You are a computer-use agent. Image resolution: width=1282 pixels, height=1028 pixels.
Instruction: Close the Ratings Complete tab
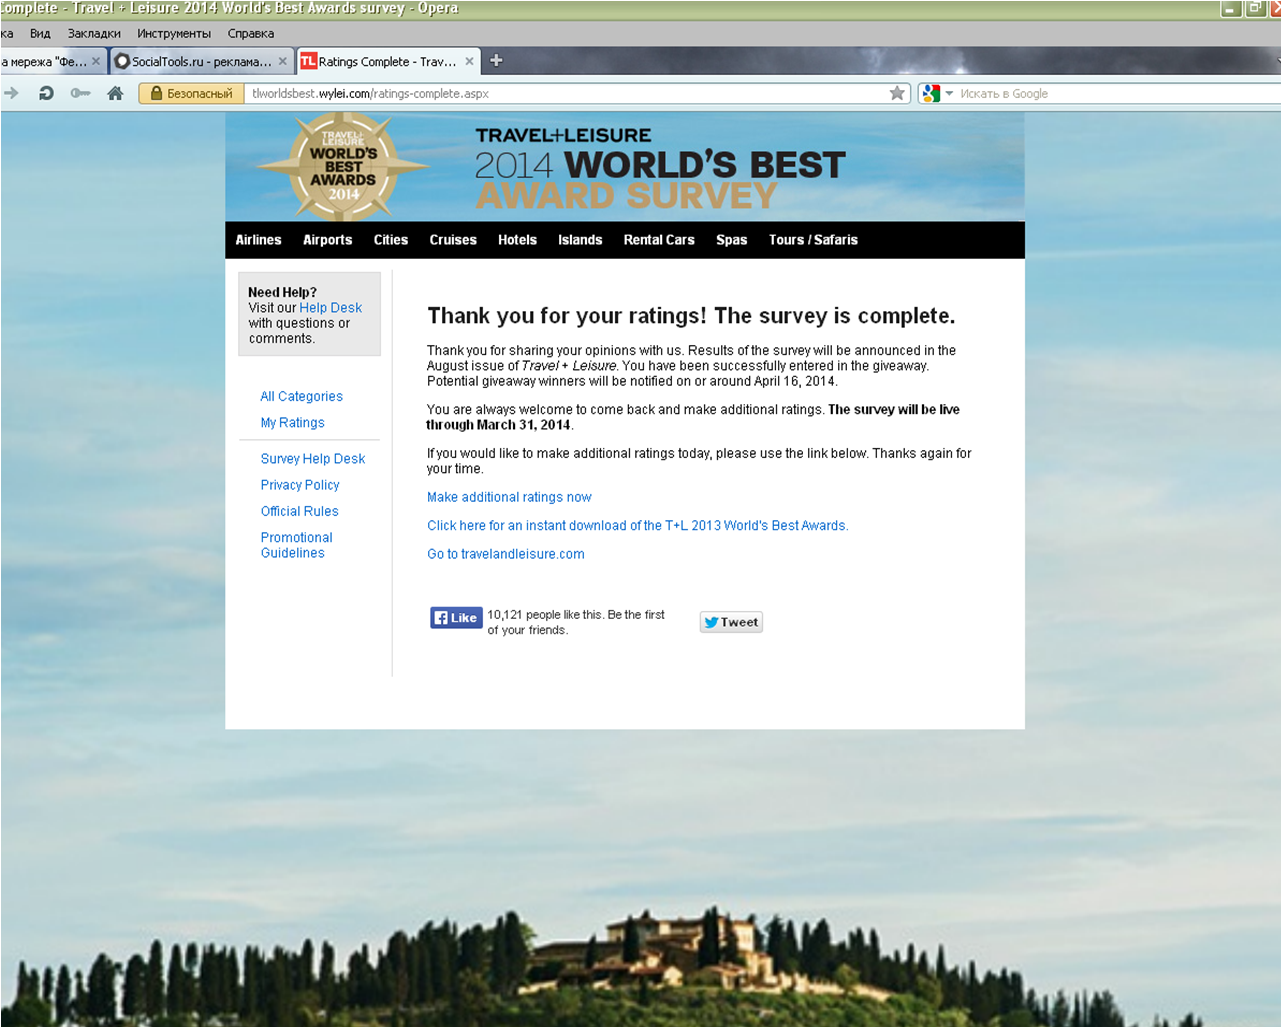tap(469, 61)
